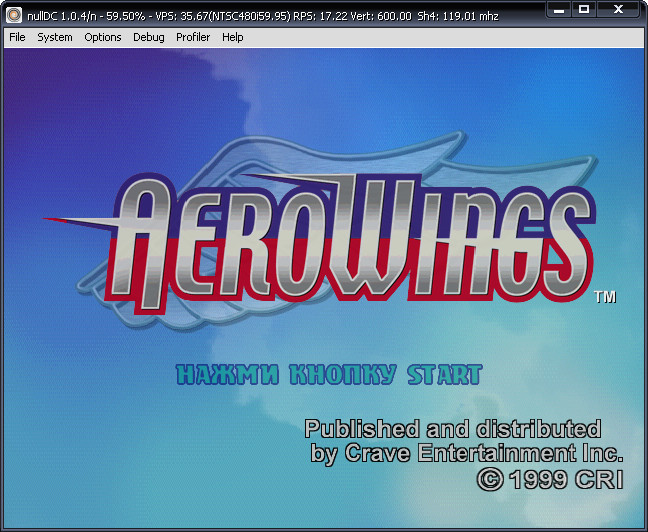Click the 'НАЖМИ КНОПКУ START' prompt
The width and height of the screenshot is (648, 532).
(329, 375)
